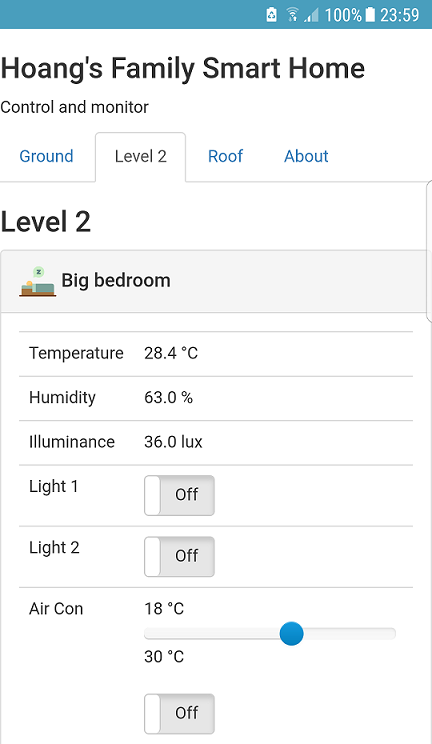Open the About tab

306,156
